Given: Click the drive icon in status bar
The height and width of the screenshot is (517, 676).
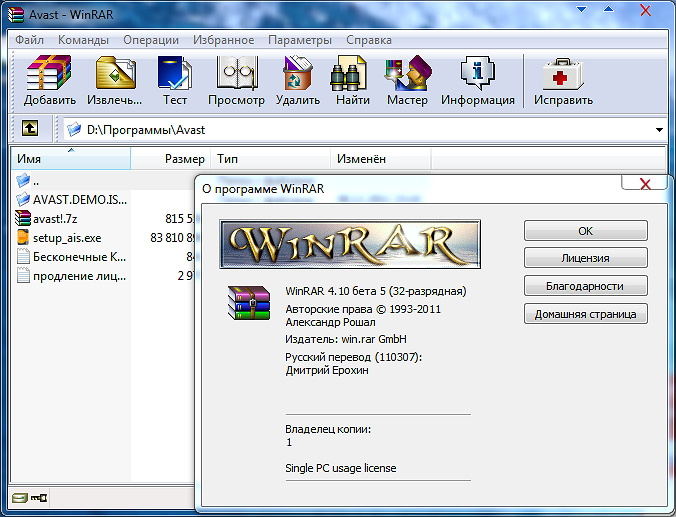Looking at the screenshot, I should (19, 498).
